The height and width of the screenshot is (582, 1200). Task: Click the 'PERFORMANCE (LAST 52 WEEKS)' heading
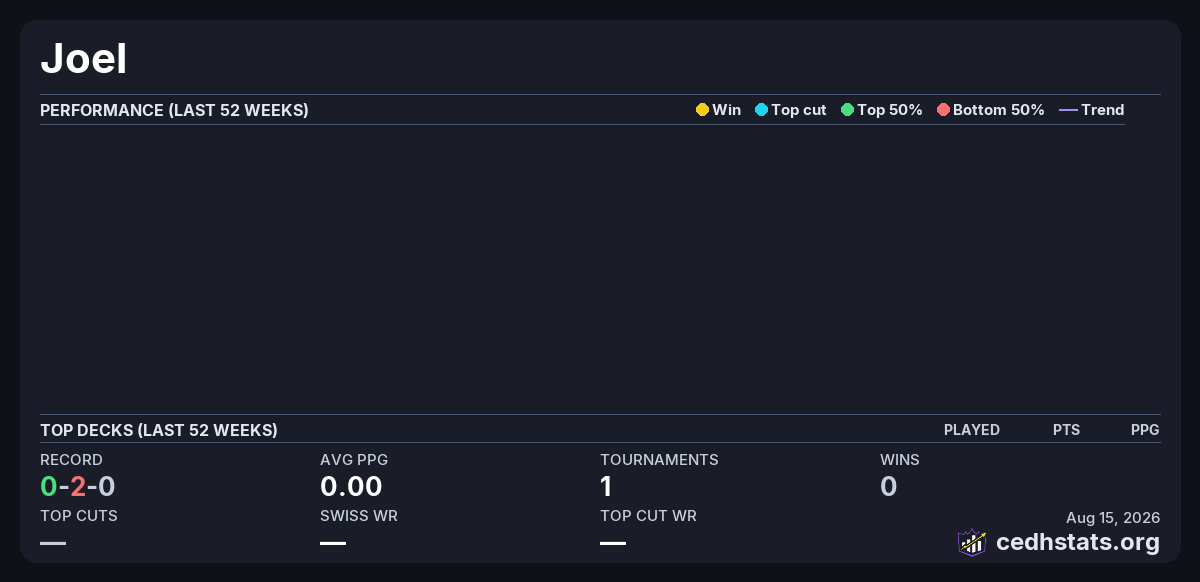click(x=174, y=110)
